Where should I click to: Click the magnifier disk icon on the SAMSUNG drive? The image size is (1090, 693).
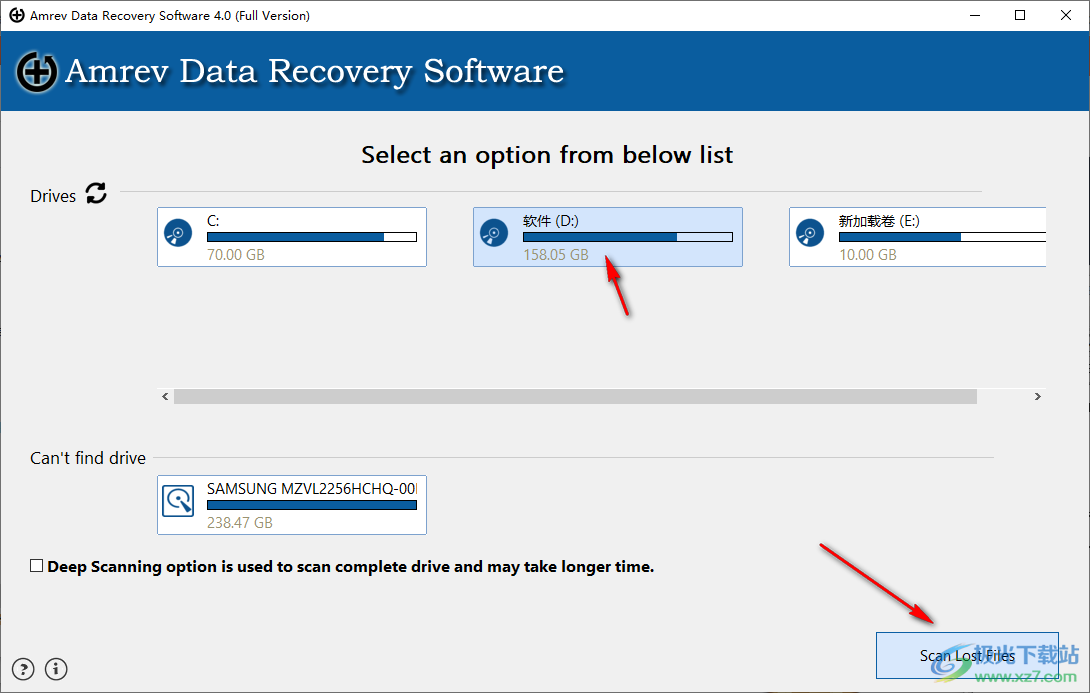179,500
